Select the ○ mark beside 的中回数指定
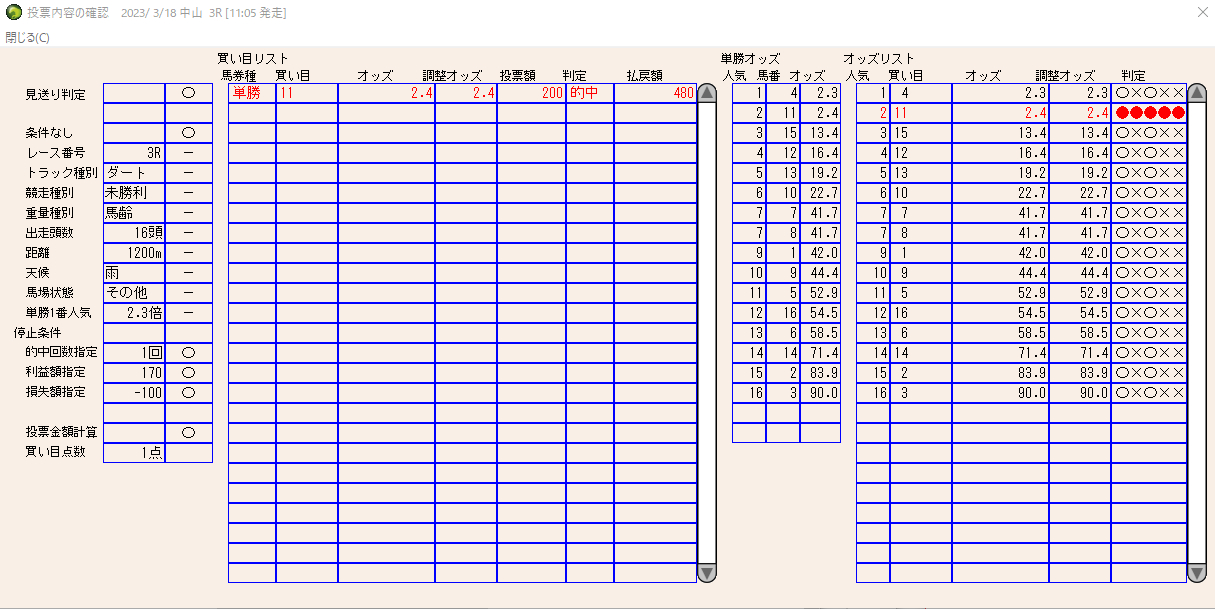The width and height of the screenshot is (1215, 609). [188, 353]
